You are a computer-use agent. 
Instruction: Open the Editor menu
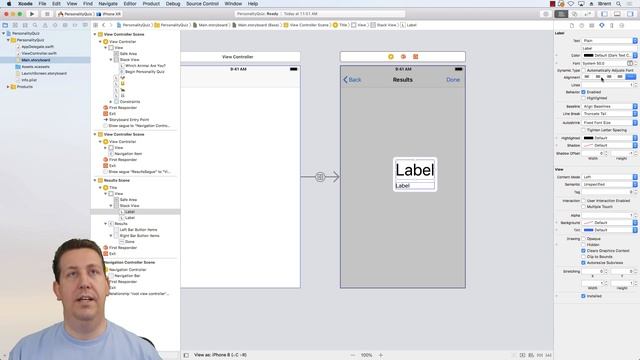pos(130,4)
